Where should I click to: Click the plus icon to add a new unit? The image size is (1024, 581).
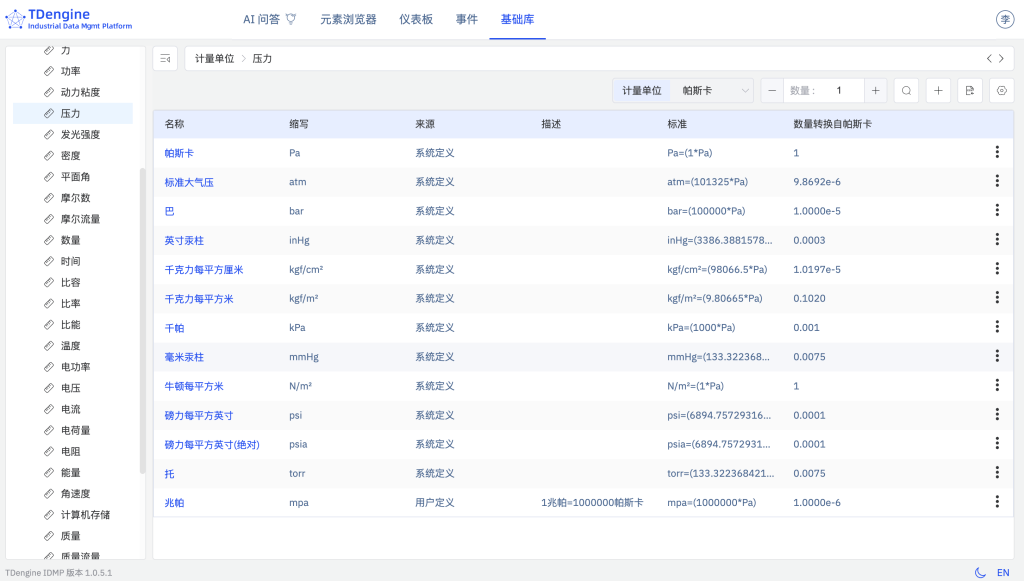coord(937,90)
